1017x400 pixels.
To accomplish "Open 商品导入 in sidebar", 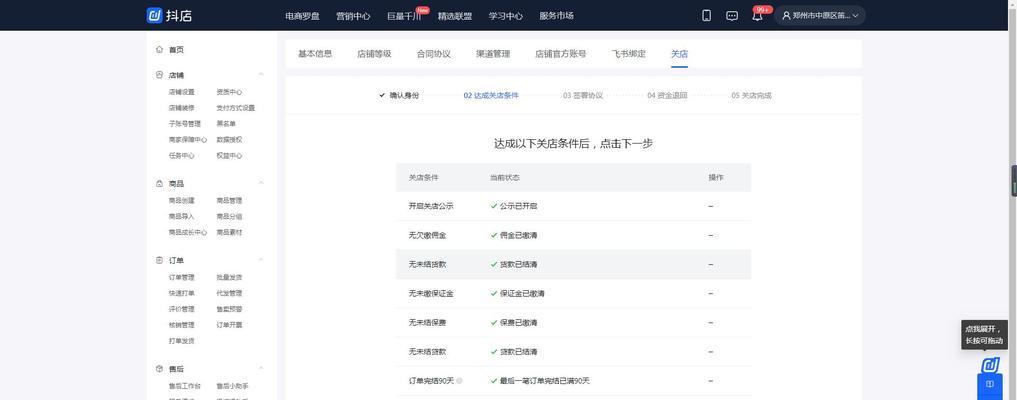I will [x=182, y=216].
